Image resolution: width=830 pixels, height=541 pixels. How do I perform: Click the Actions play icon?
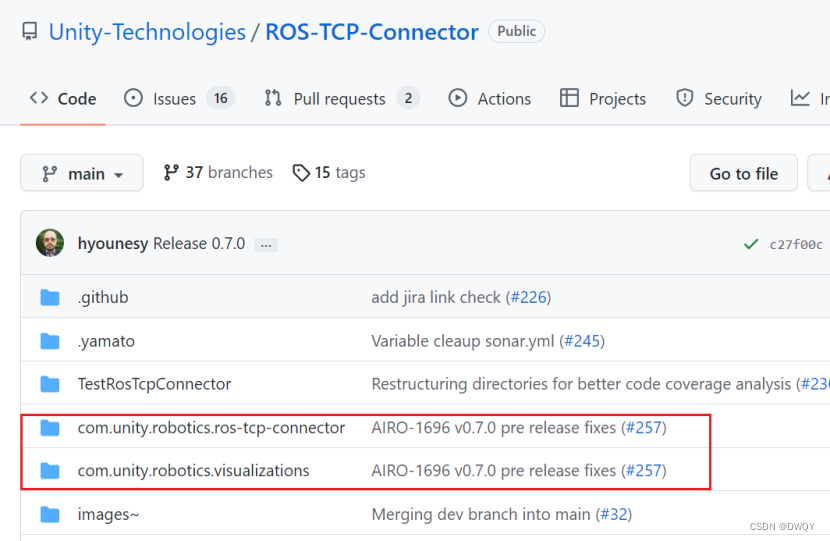pos(458,98)
